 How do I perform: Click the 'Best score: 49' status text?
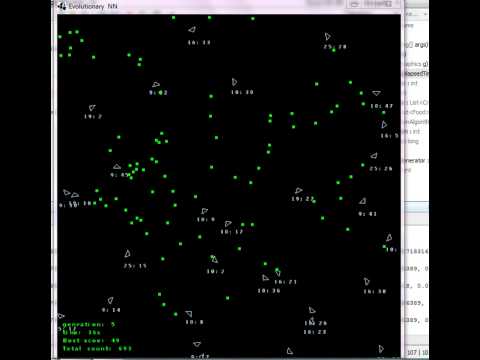[x=91, y=340]
